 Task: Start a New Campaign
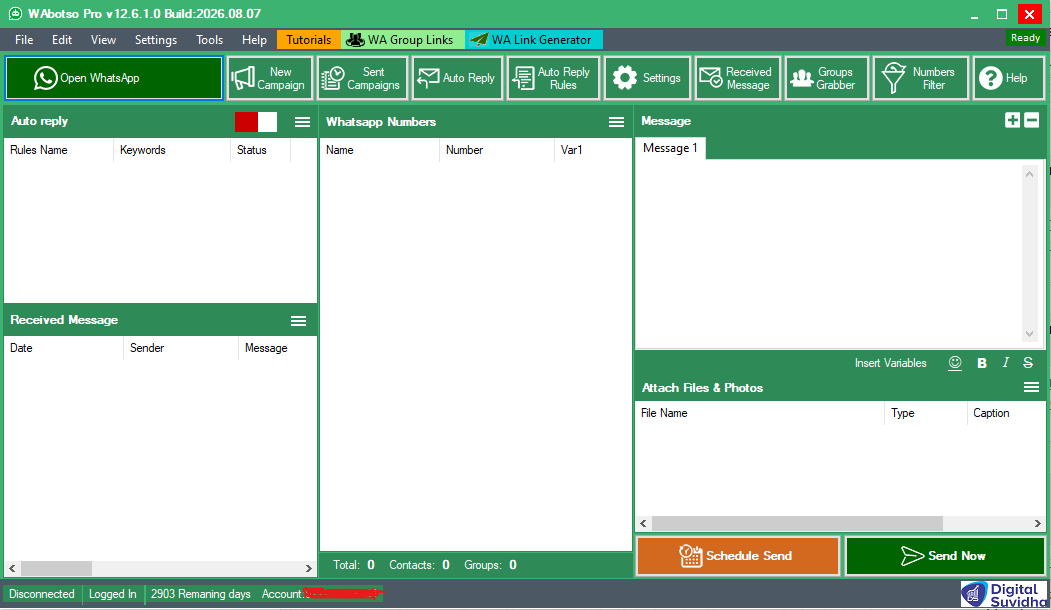270,78
